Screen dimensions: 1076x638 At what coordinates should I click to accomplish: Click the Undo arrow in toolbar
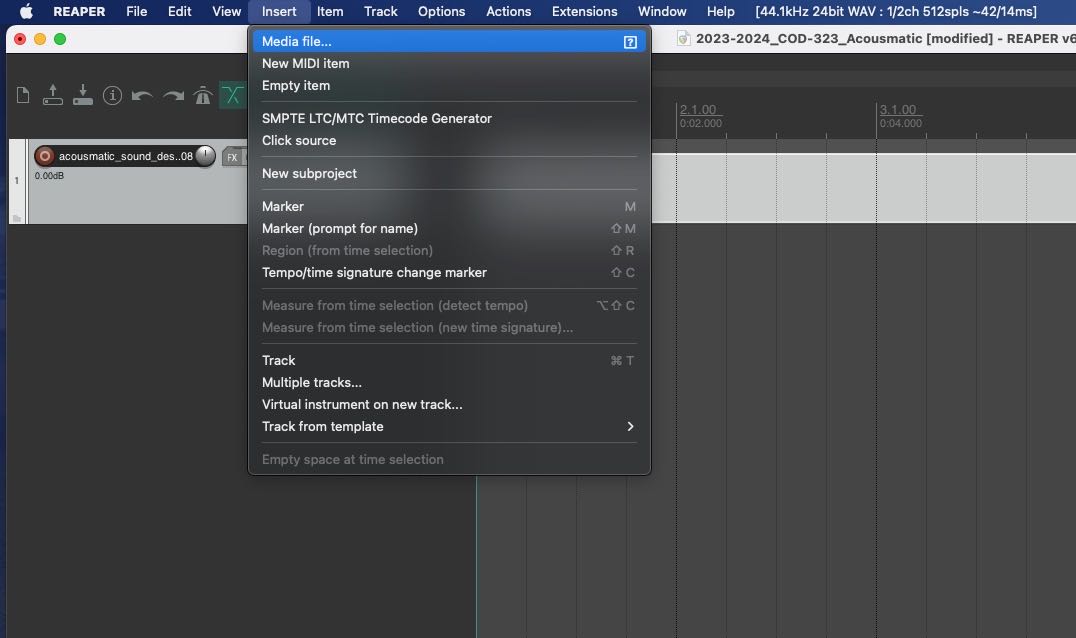click(x=143, y=96)
